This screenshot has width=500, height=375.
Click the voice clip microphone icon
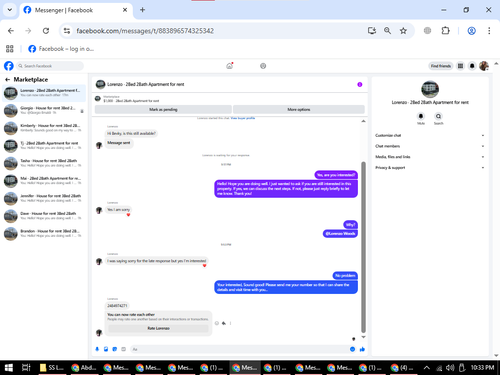(97, 349)
